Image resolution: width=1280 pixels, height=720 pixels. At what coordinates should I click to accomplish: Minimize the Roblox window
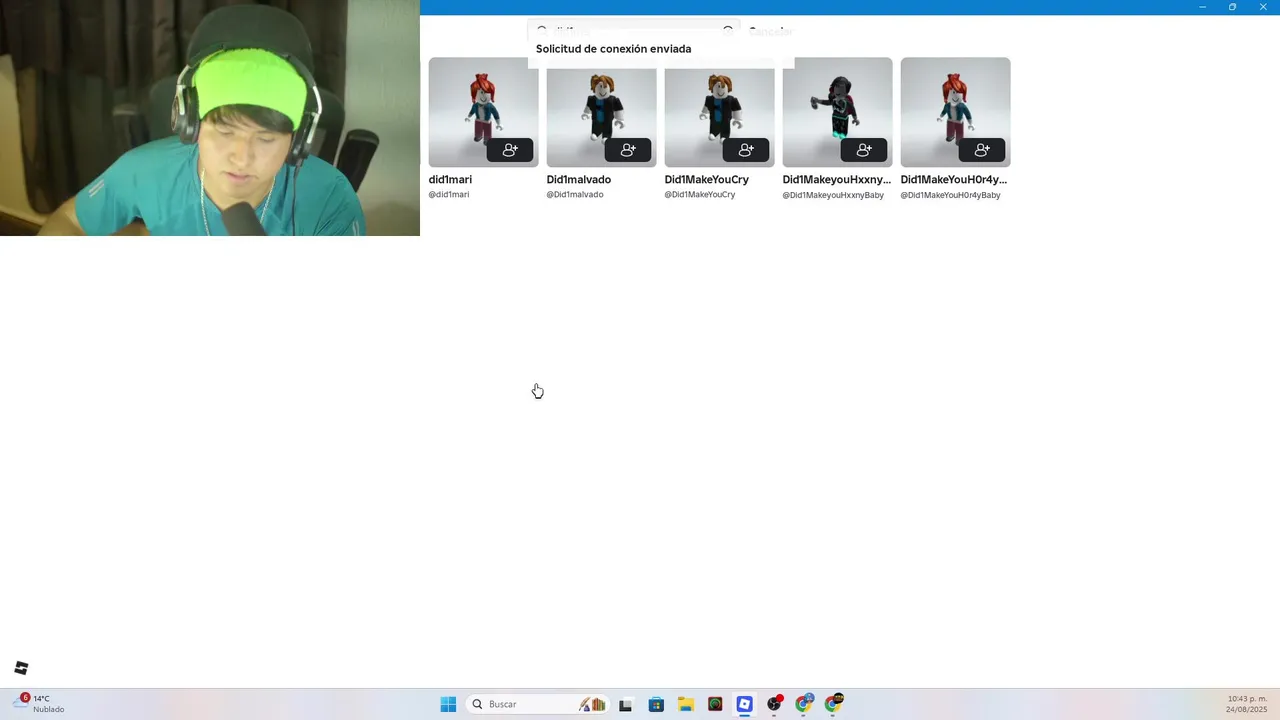click(1202, 7)
